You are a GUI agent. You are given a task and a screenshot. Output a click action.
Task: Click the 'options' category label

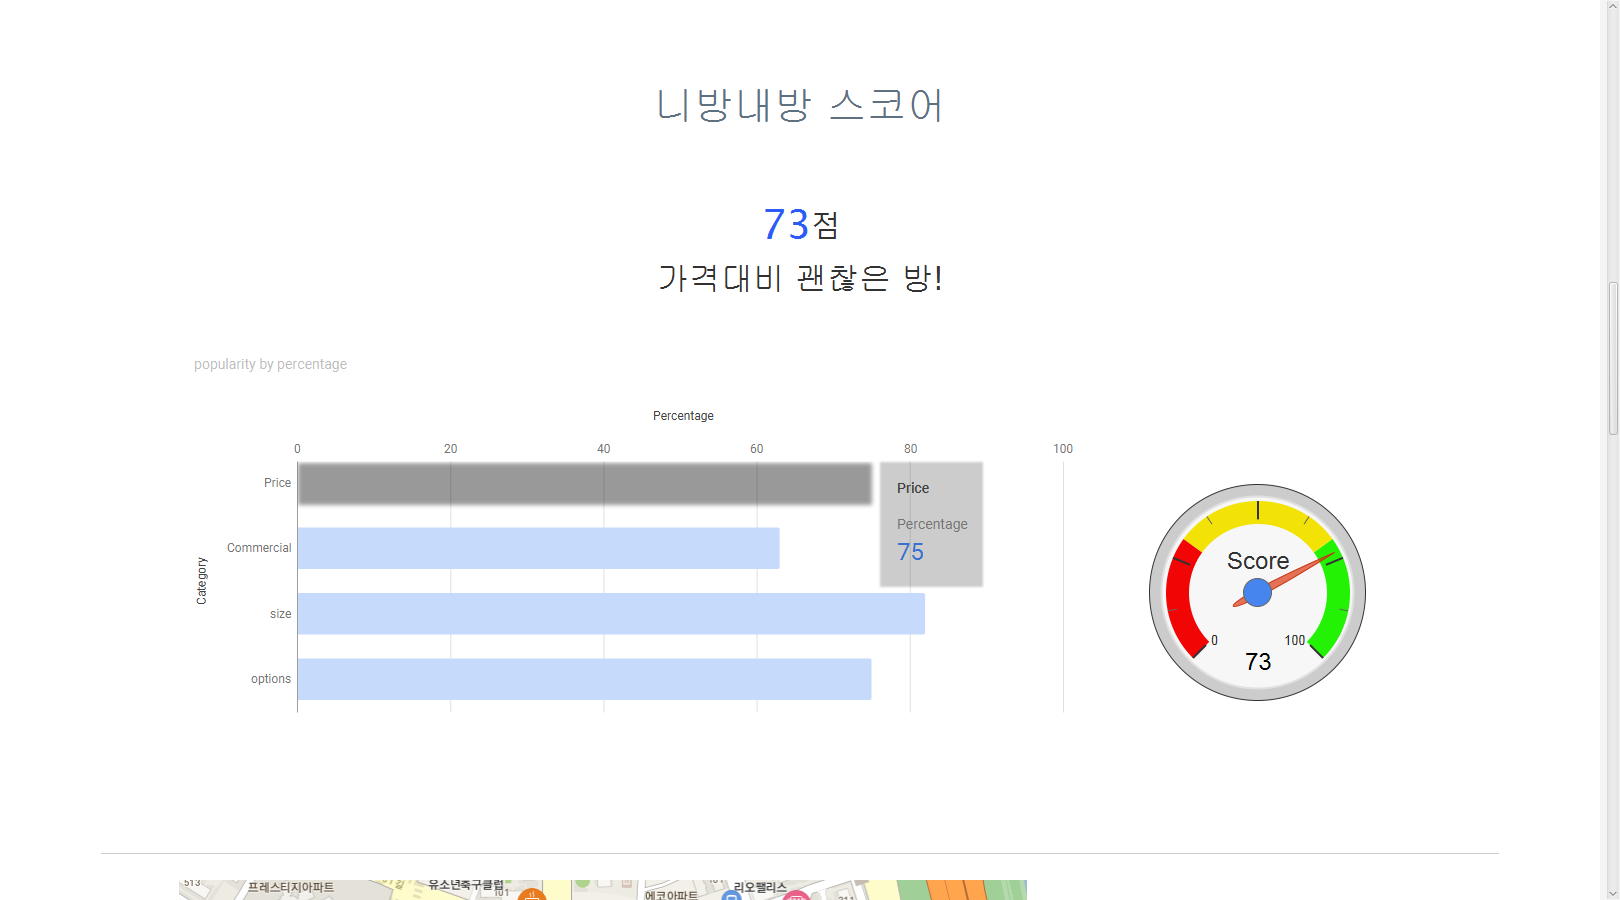[x=271, y=679]
